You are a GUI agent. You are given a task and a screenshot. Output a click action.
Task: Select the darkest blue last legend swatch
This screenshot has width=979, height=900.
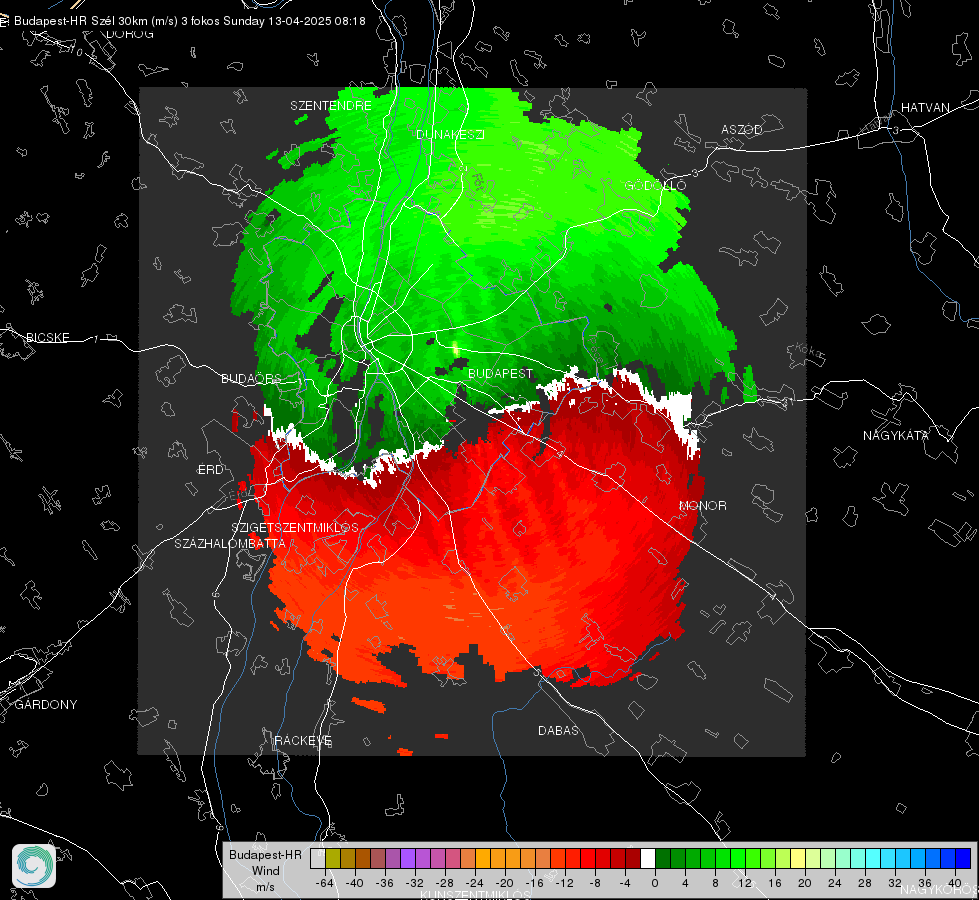963,858
